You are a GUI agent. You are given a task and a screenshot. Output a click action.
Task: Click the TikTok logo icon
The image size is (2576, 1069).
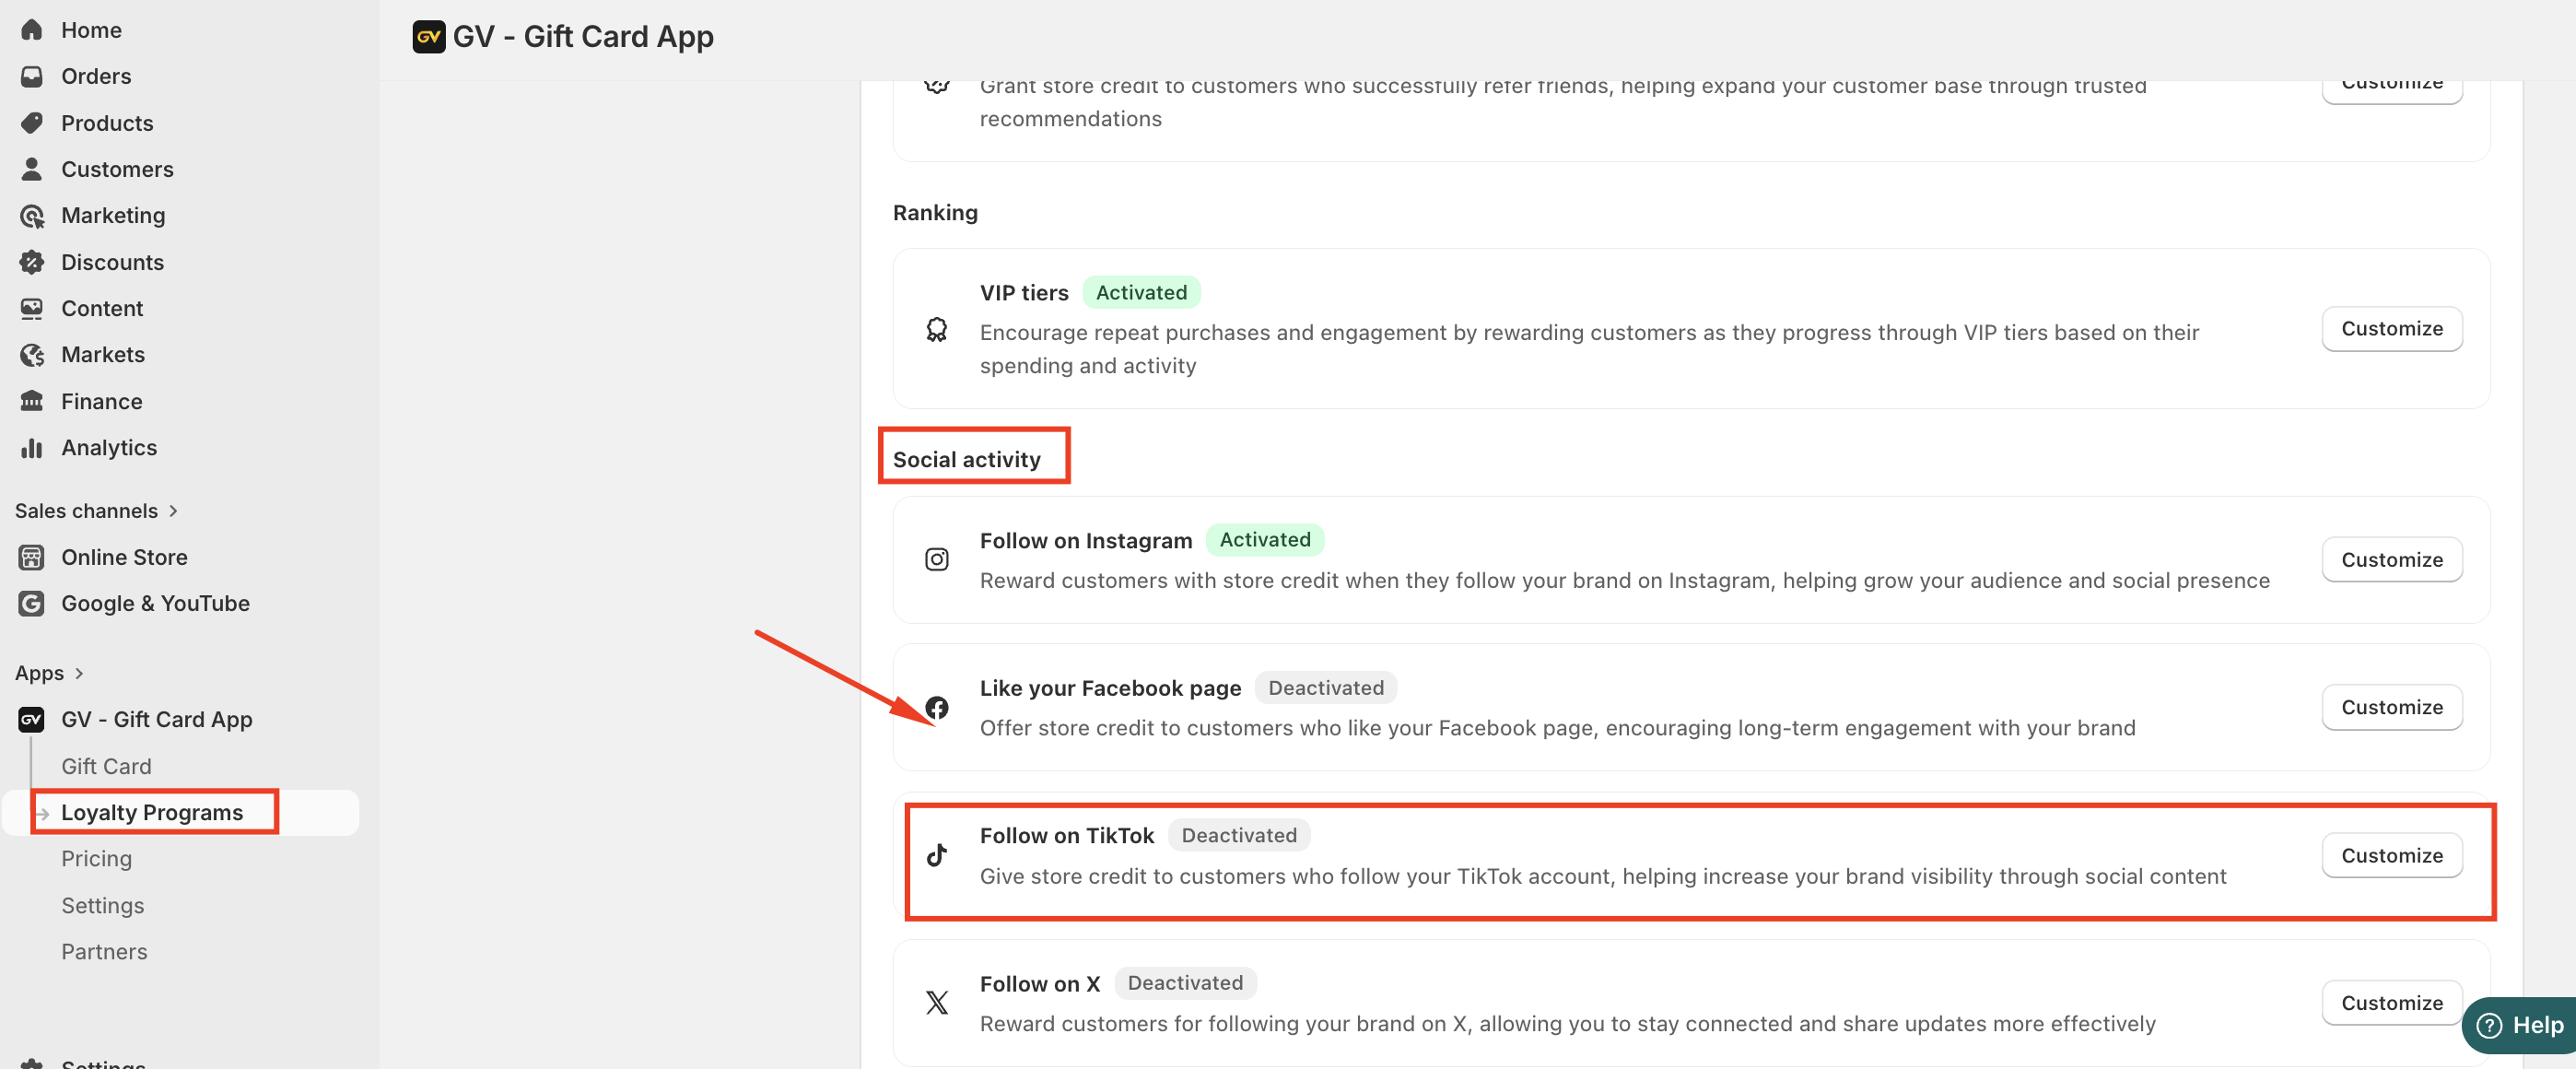tap(936, 855)
